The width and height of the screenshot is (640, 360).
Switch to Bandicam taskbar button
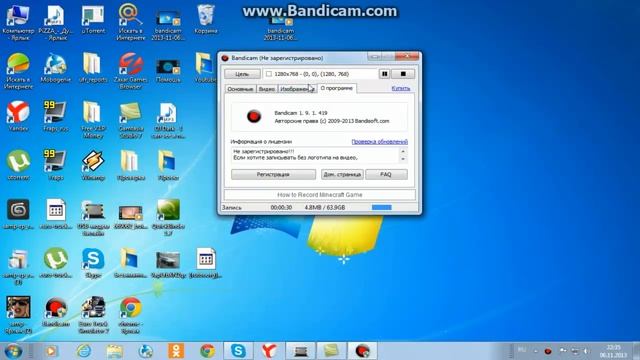362,351
